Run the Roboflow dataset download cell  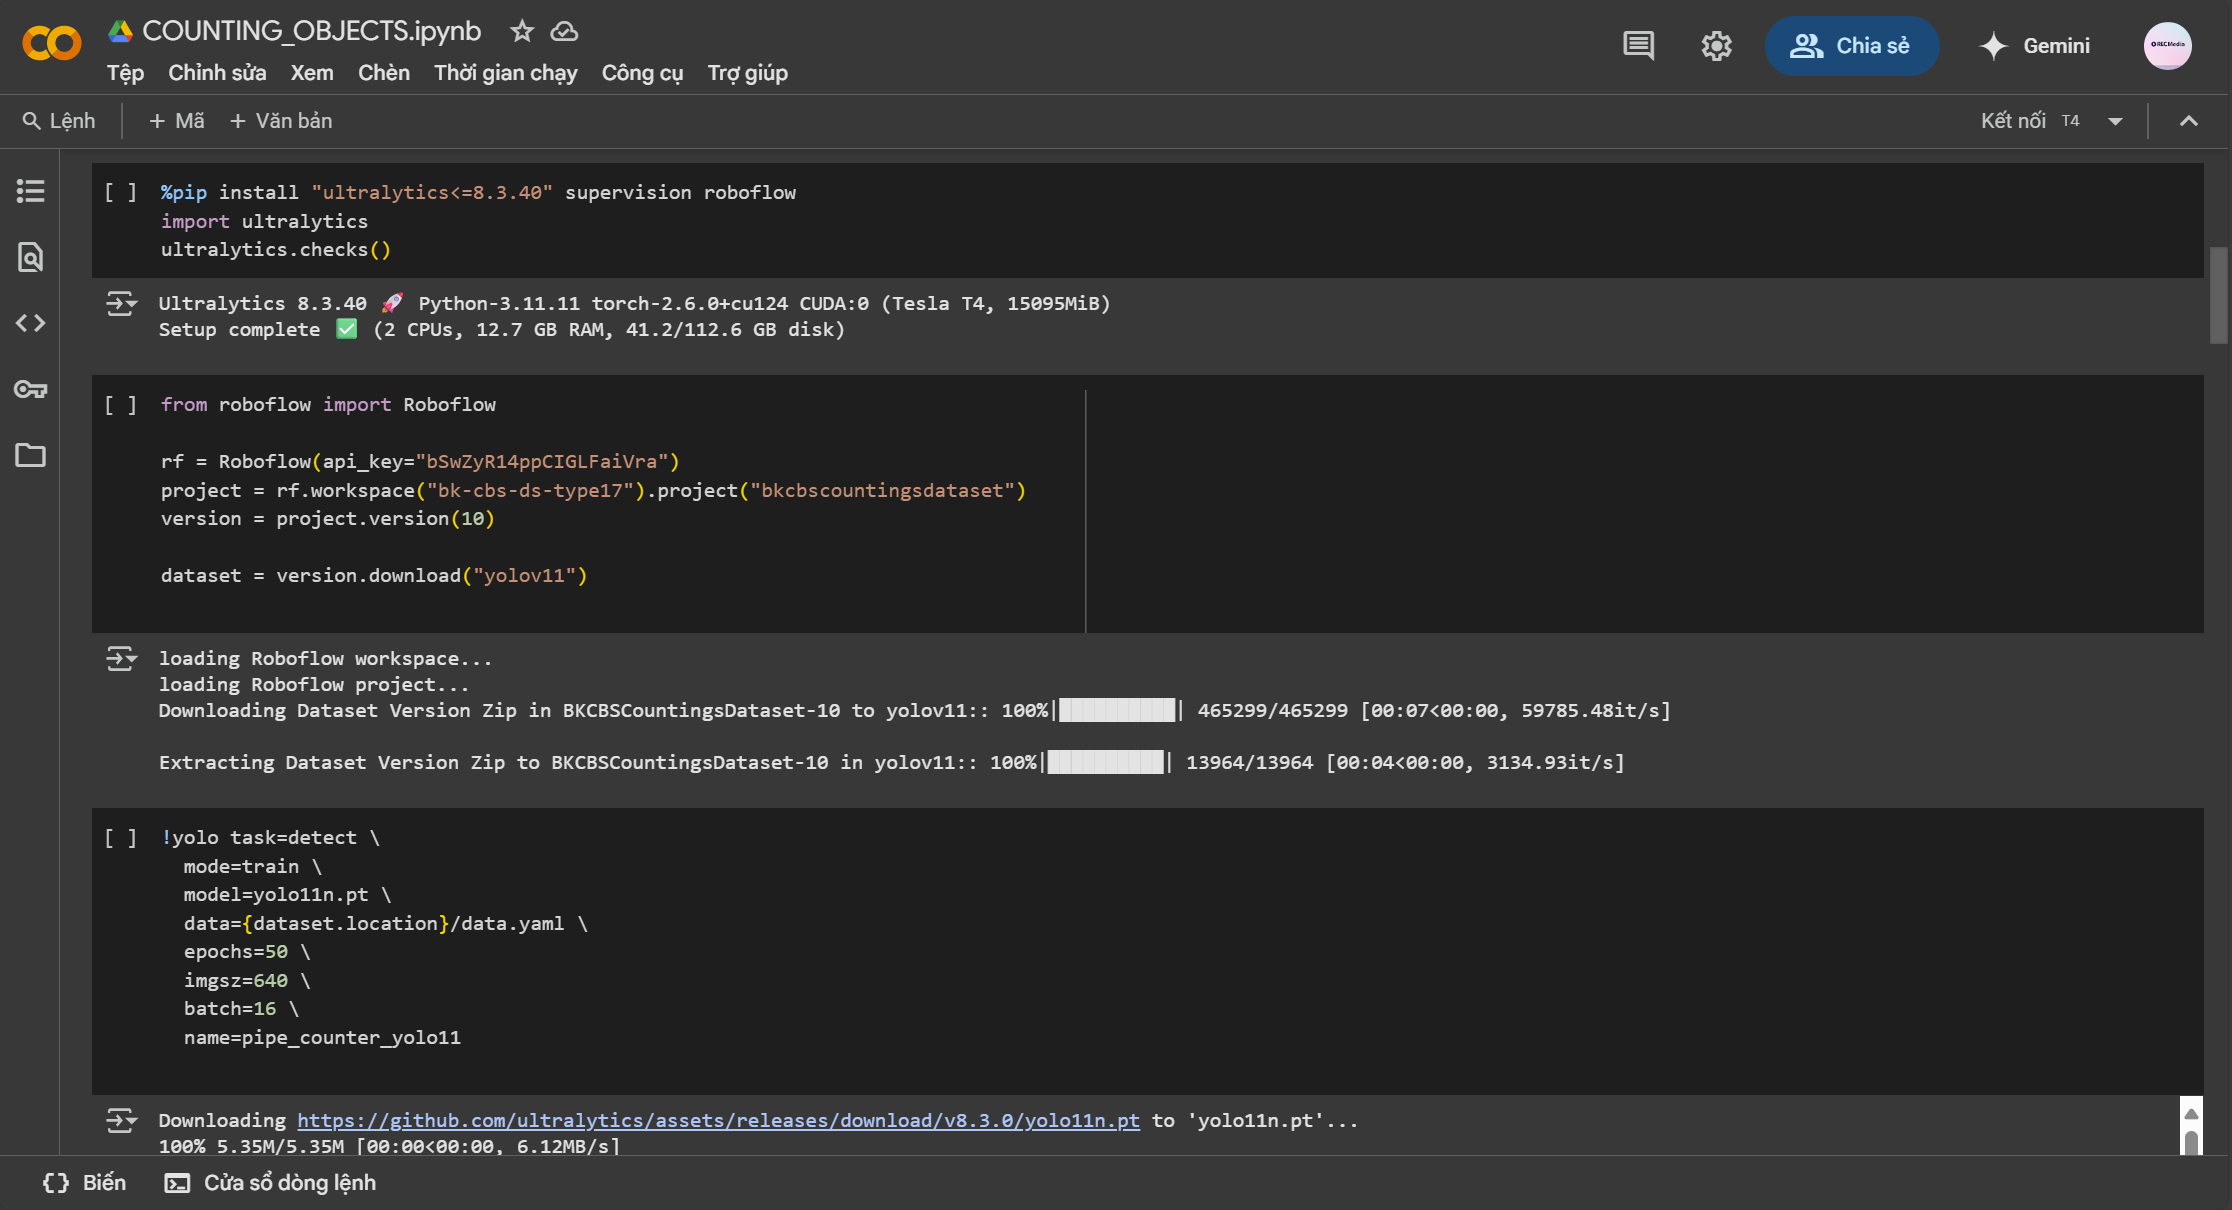(x=121, y=405)
